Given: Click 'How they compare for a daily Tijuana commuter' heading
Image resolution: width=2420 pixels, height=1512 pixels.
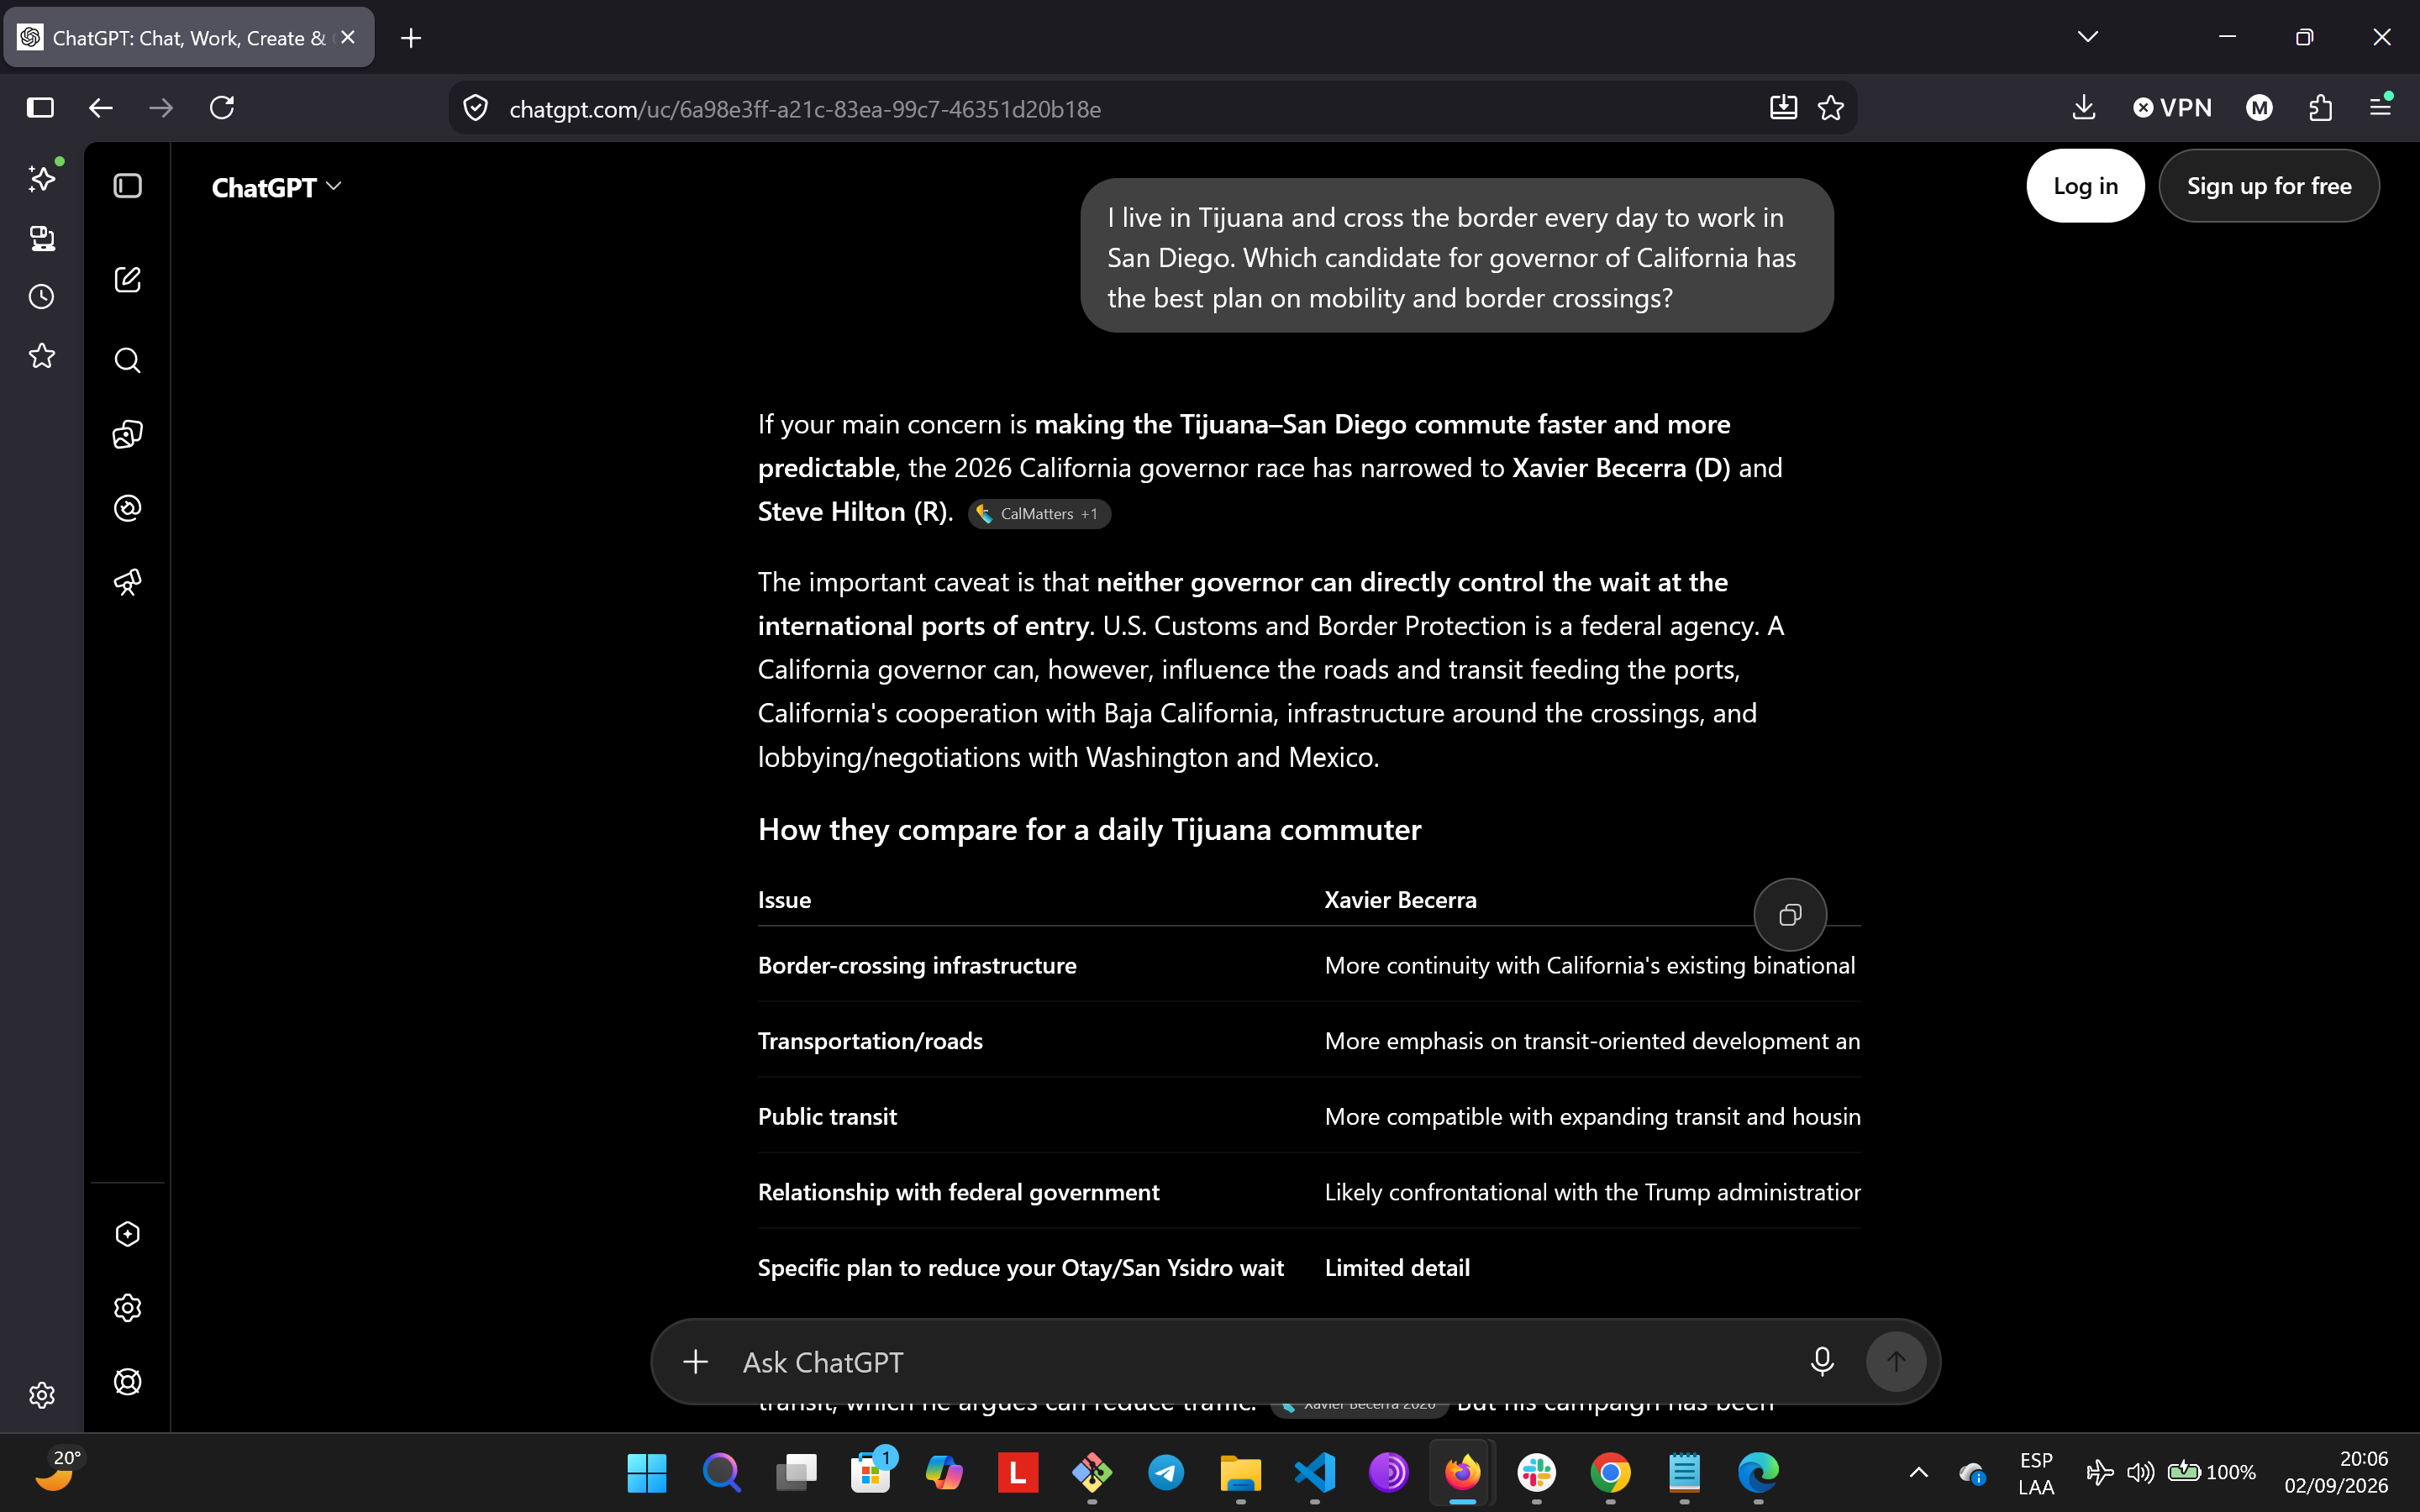Looking at the screenshot, I should 1089,830.
